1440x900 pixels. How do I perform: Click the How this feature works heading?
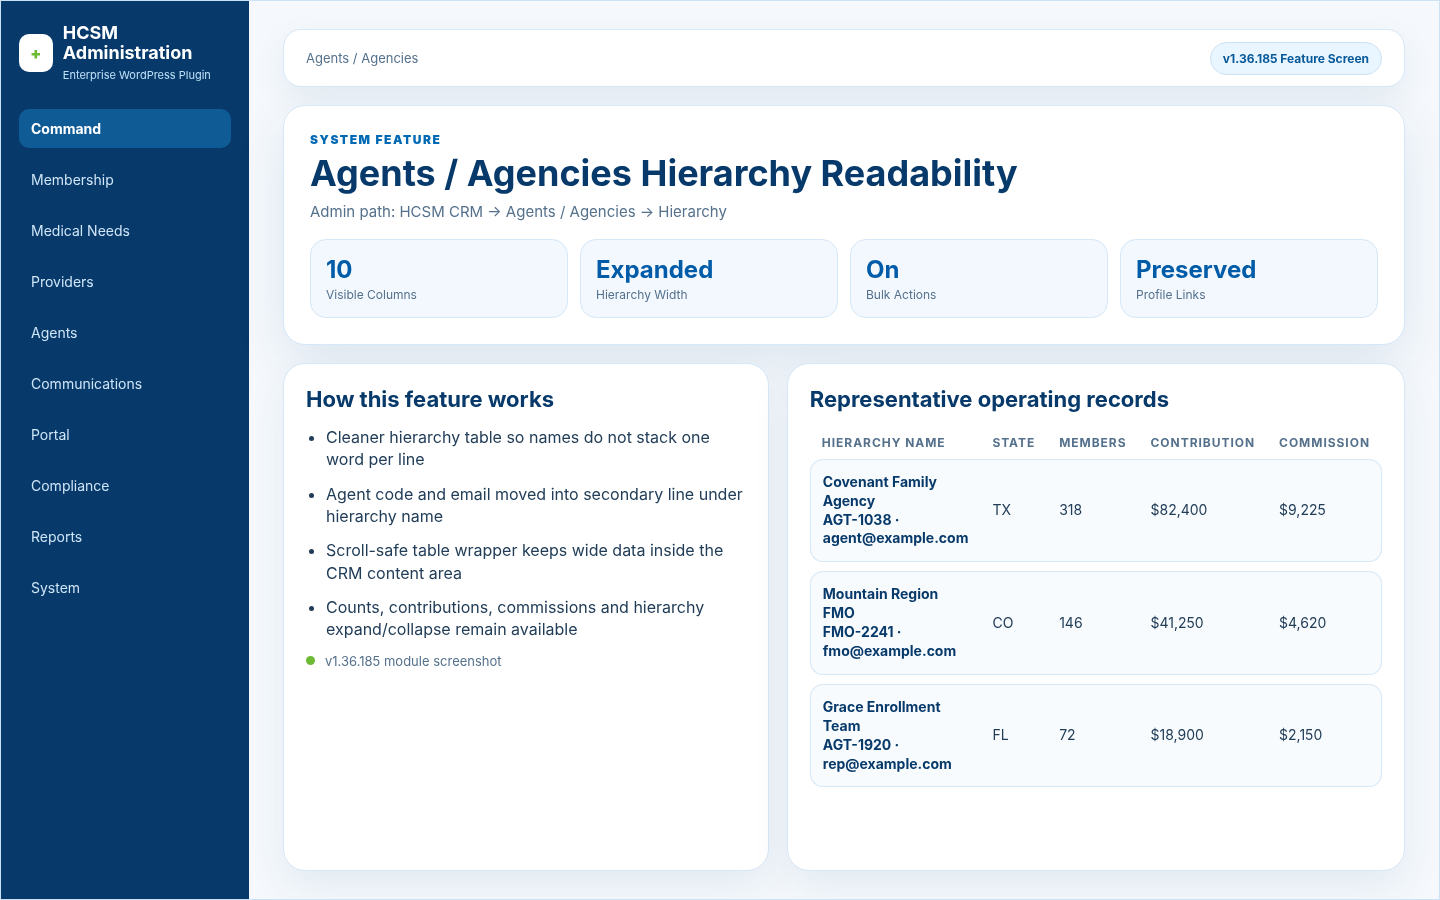tap(430, 400)
